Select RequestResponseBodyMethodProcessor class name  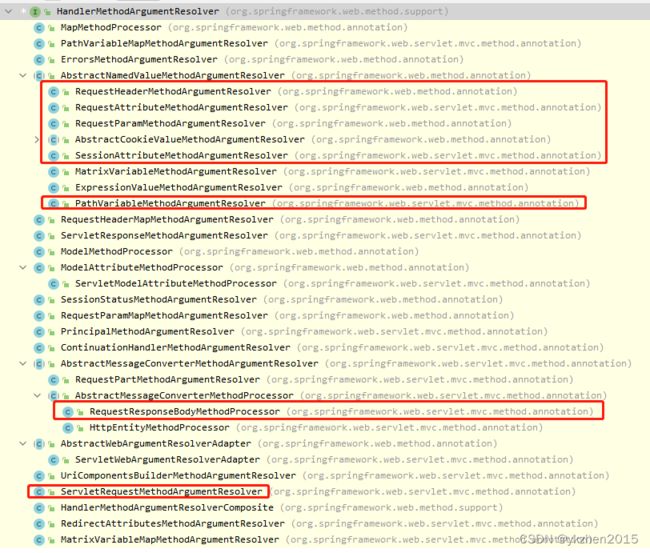(x=185, y=412)
